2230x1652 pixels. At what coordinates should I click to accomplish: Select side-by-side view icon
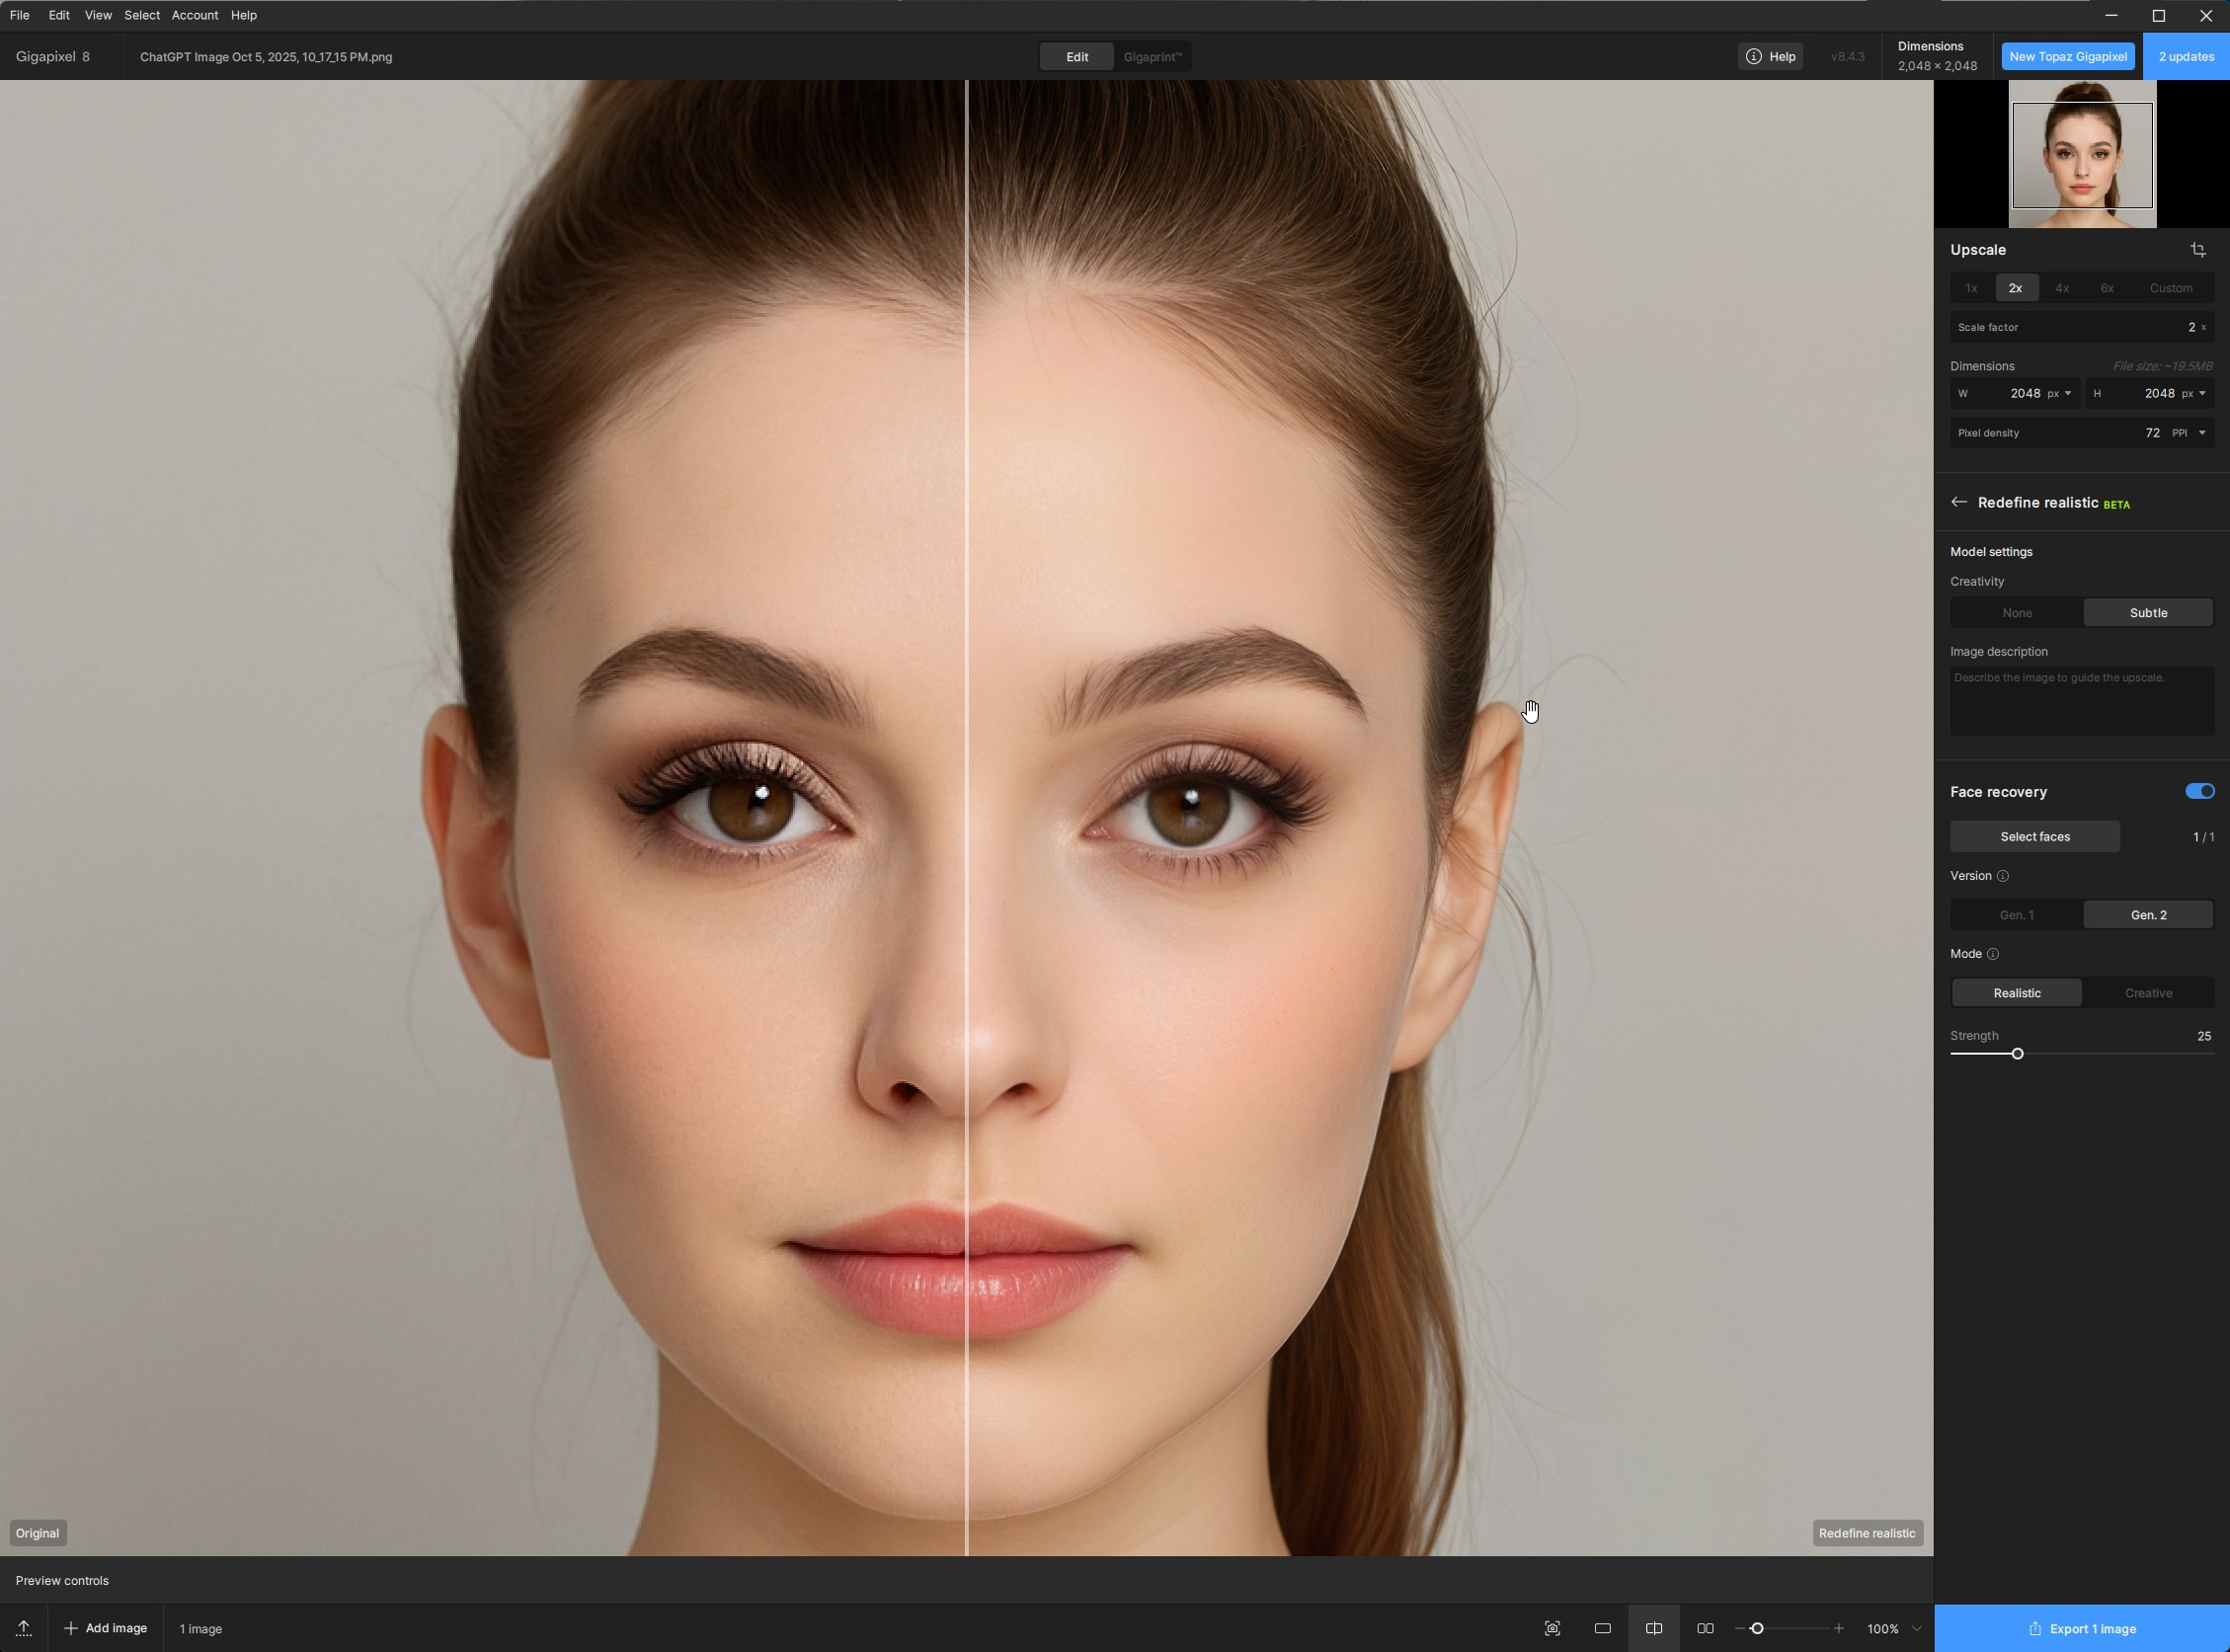click(1705, 1628)
